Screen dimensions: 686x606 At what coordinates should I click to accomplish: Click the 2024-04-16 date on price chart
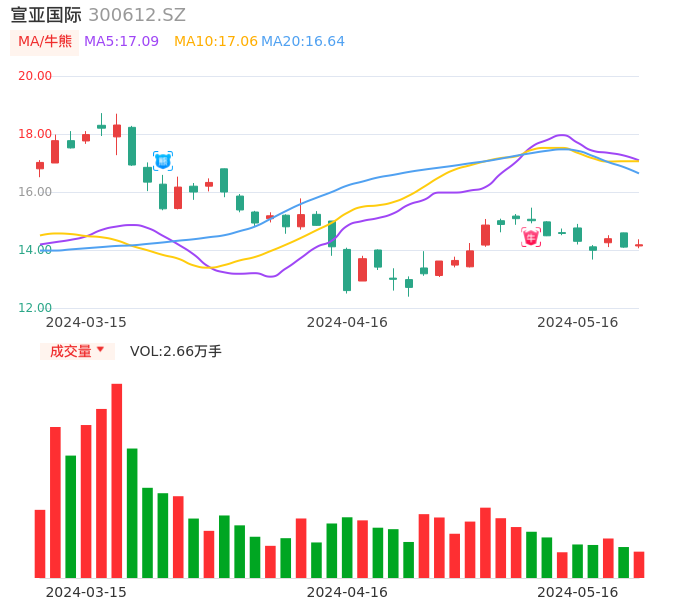pos(347,322)
